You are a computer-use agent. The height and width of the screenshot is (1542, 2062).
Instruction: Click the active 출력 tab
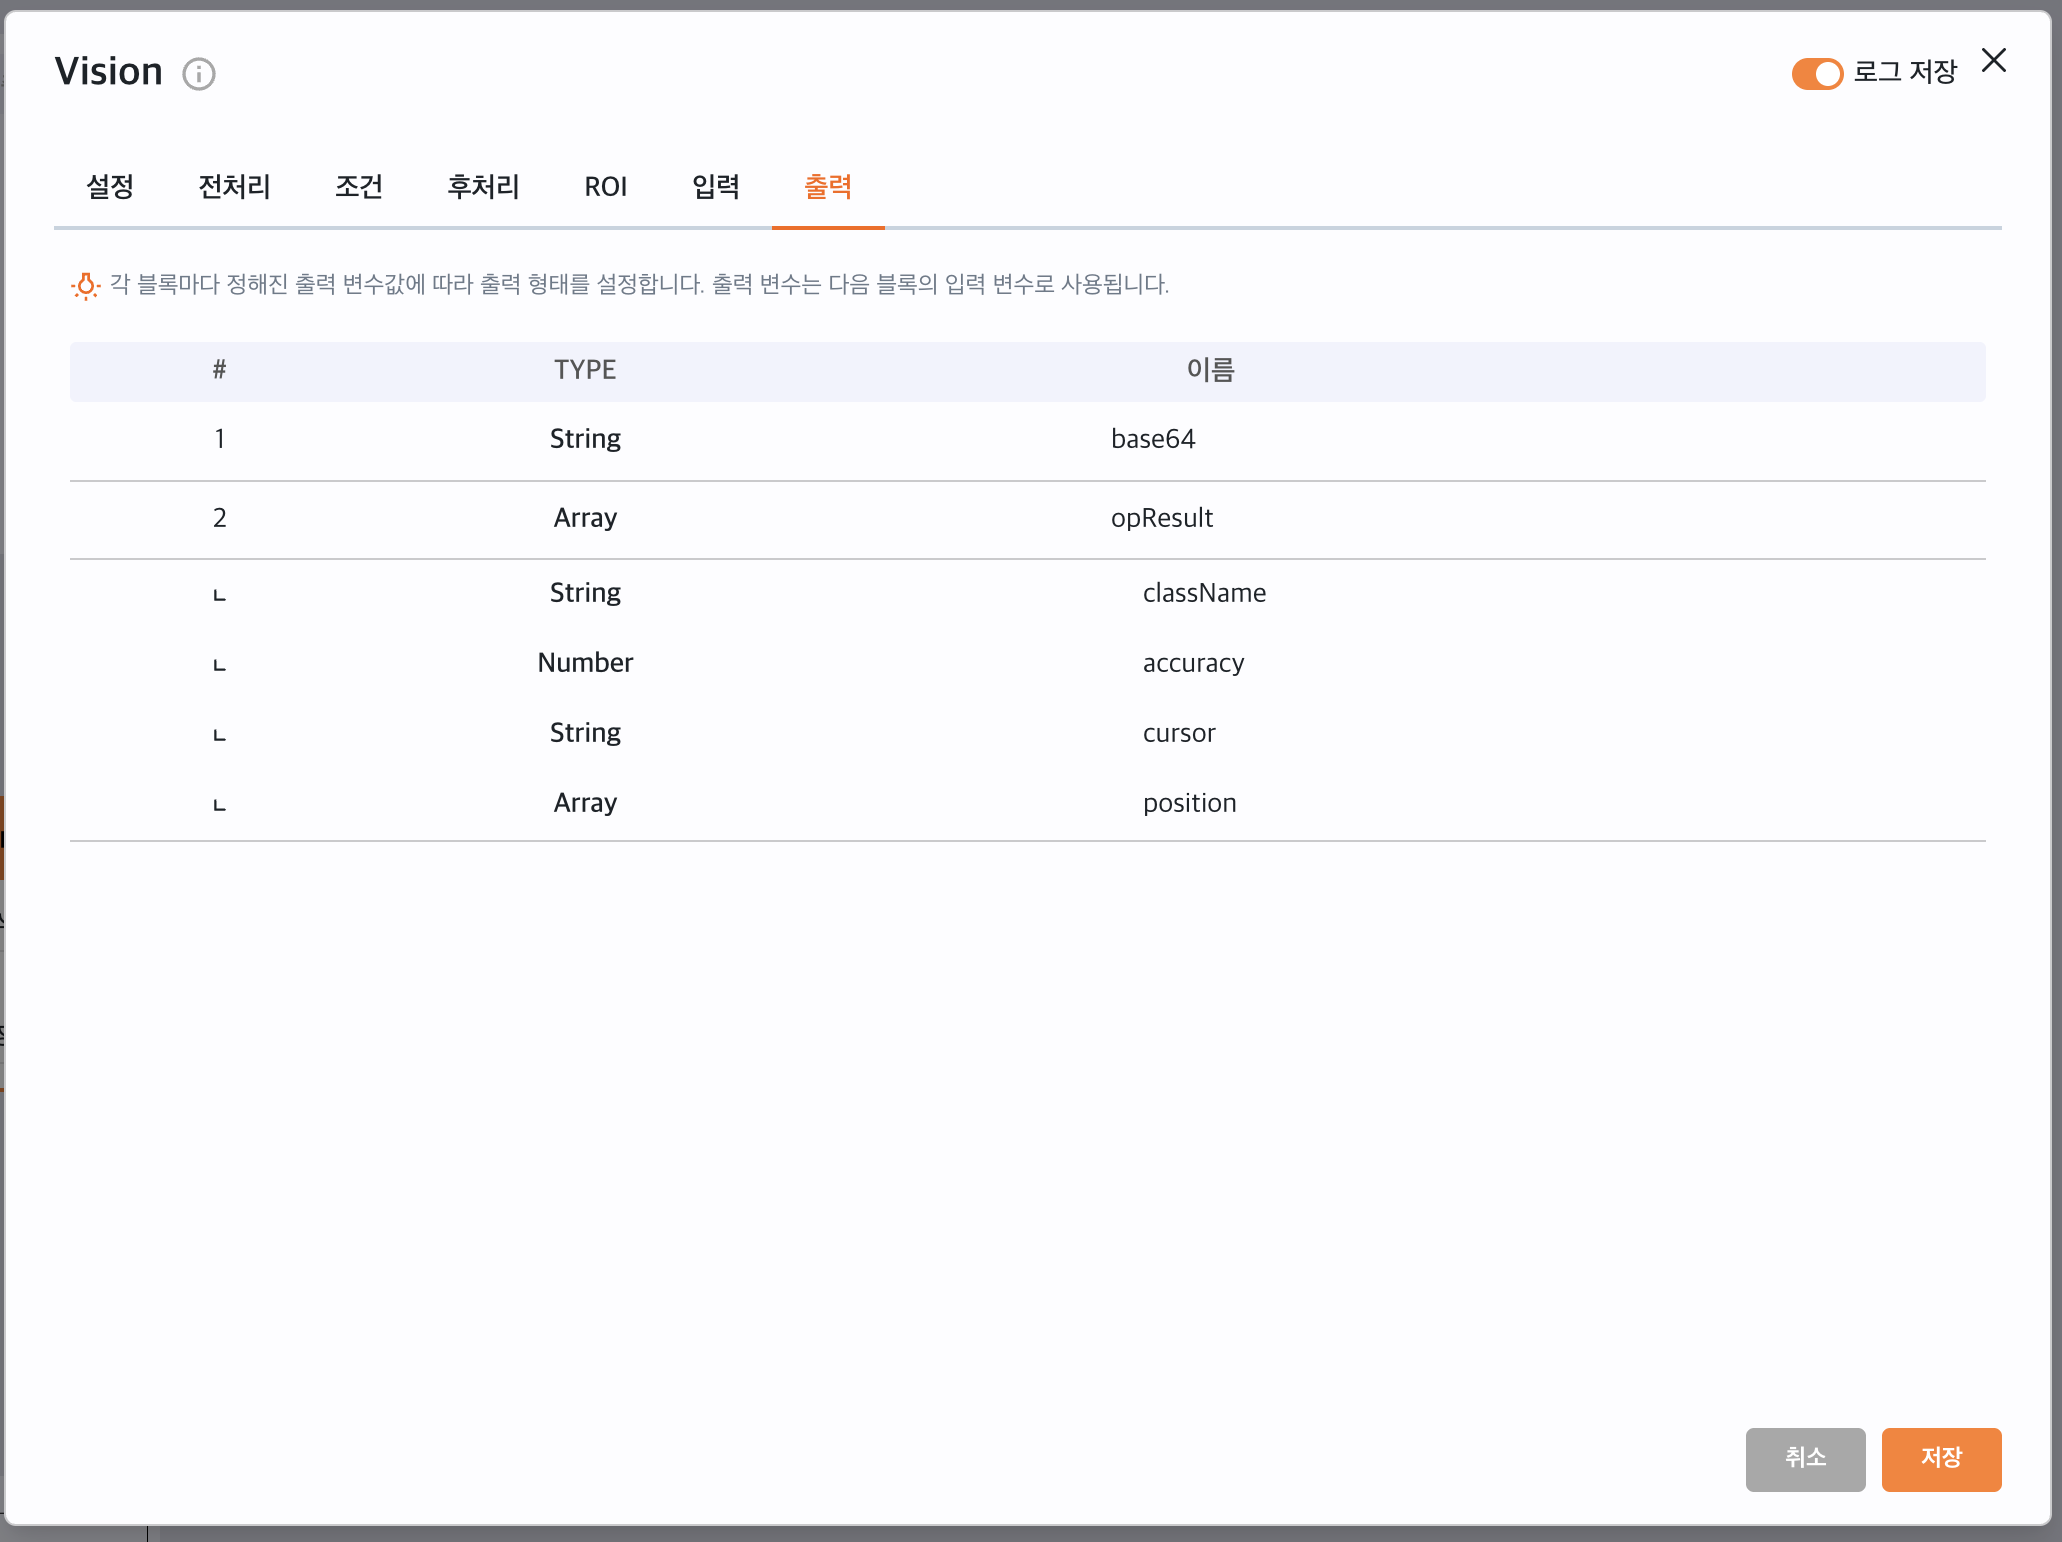click(x=828, y=187)
